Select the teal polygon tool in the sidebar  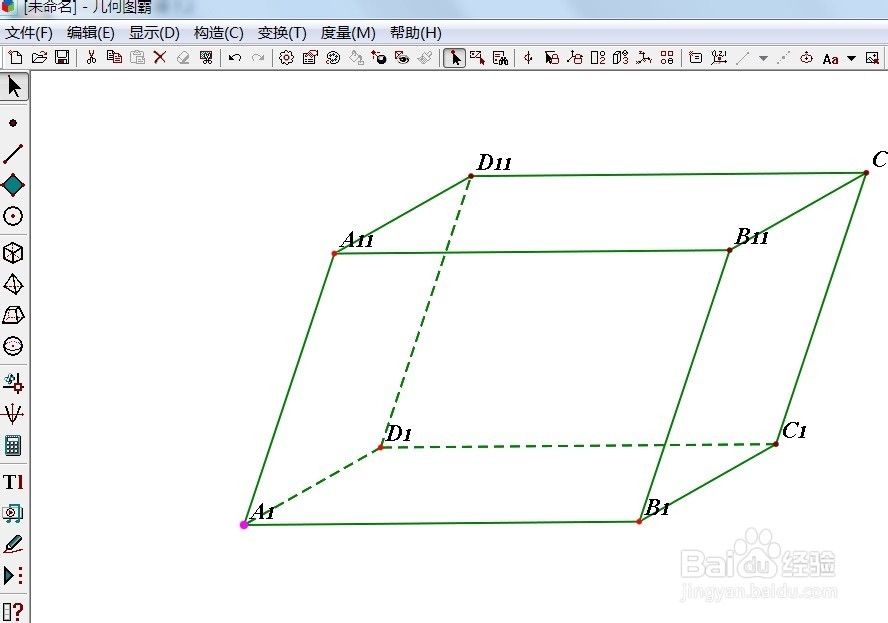tap(13, 185)
